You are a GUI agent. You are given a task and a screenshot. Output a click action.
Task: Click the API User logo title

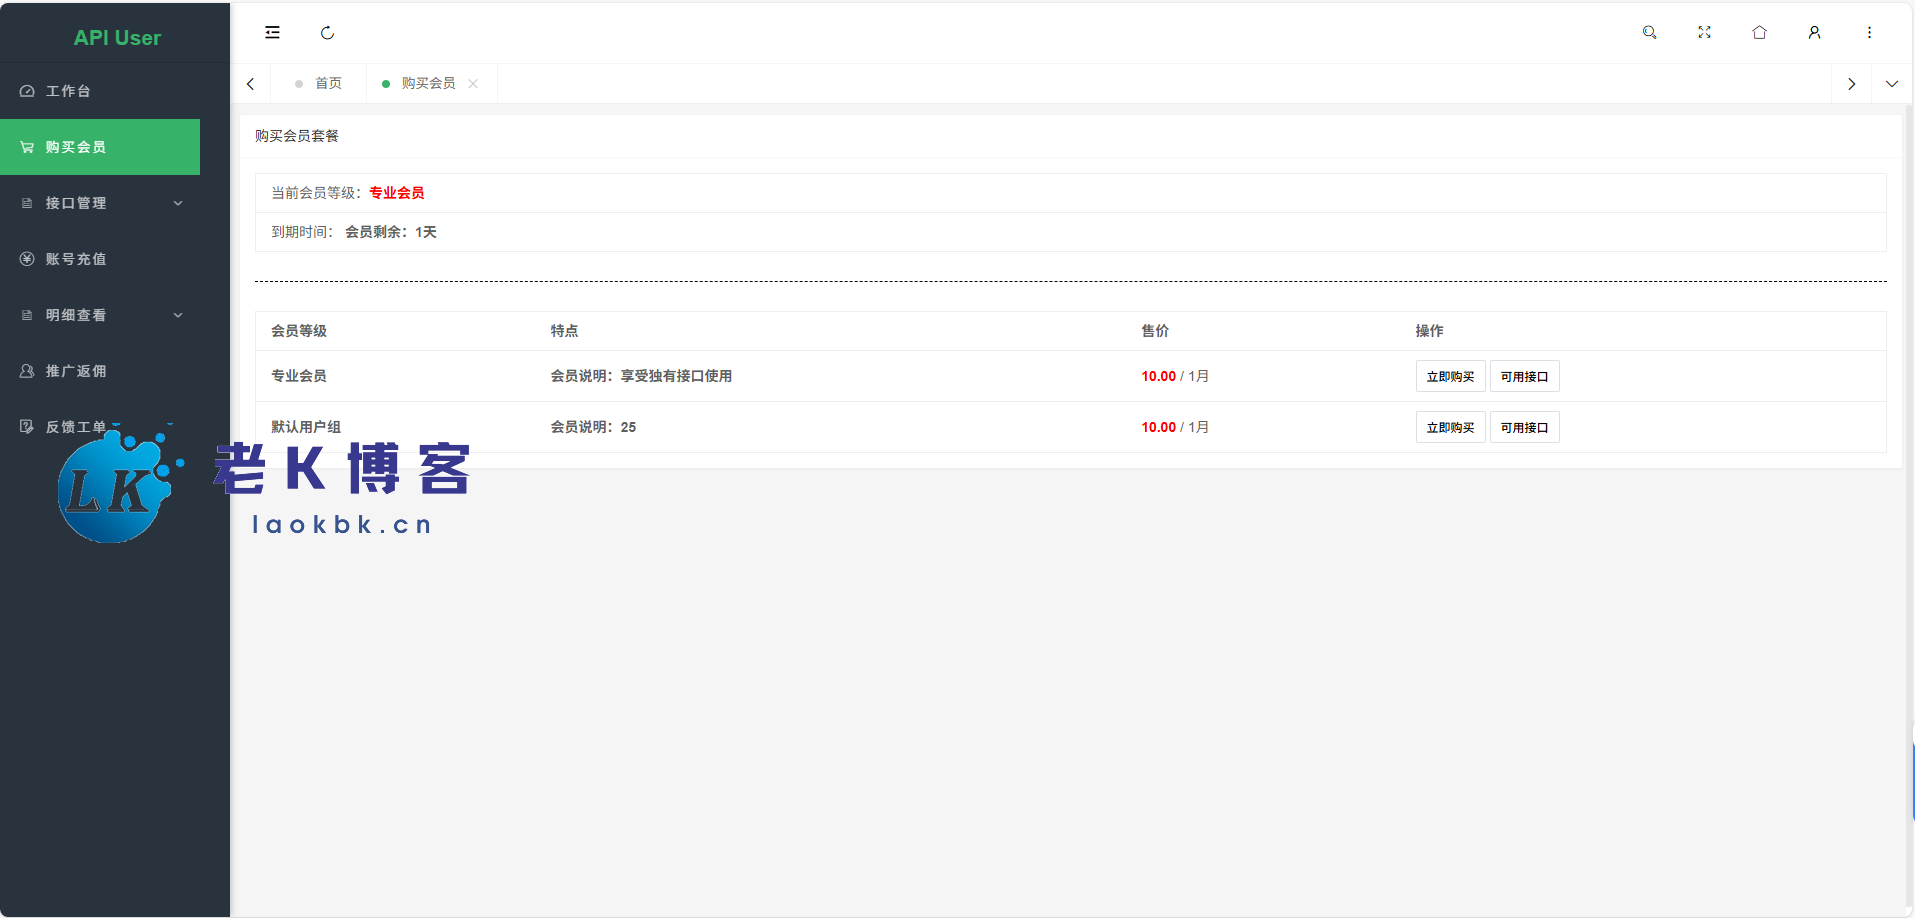(117, 38)
